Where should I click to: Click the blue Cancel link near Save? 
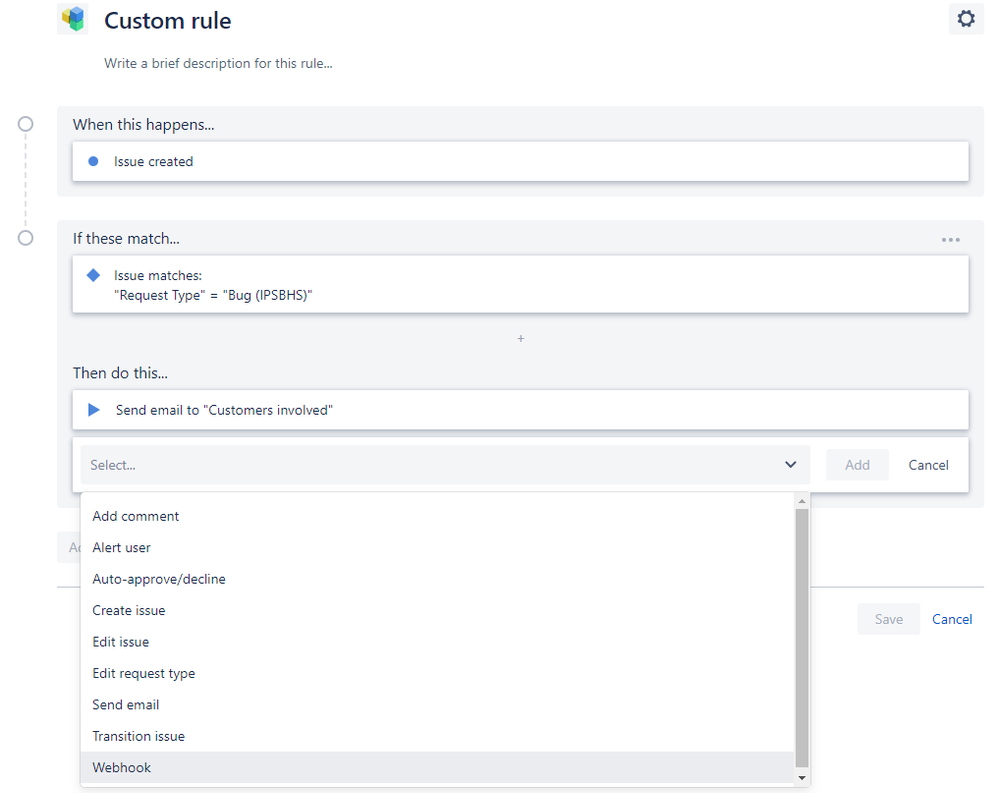[952, 618]
